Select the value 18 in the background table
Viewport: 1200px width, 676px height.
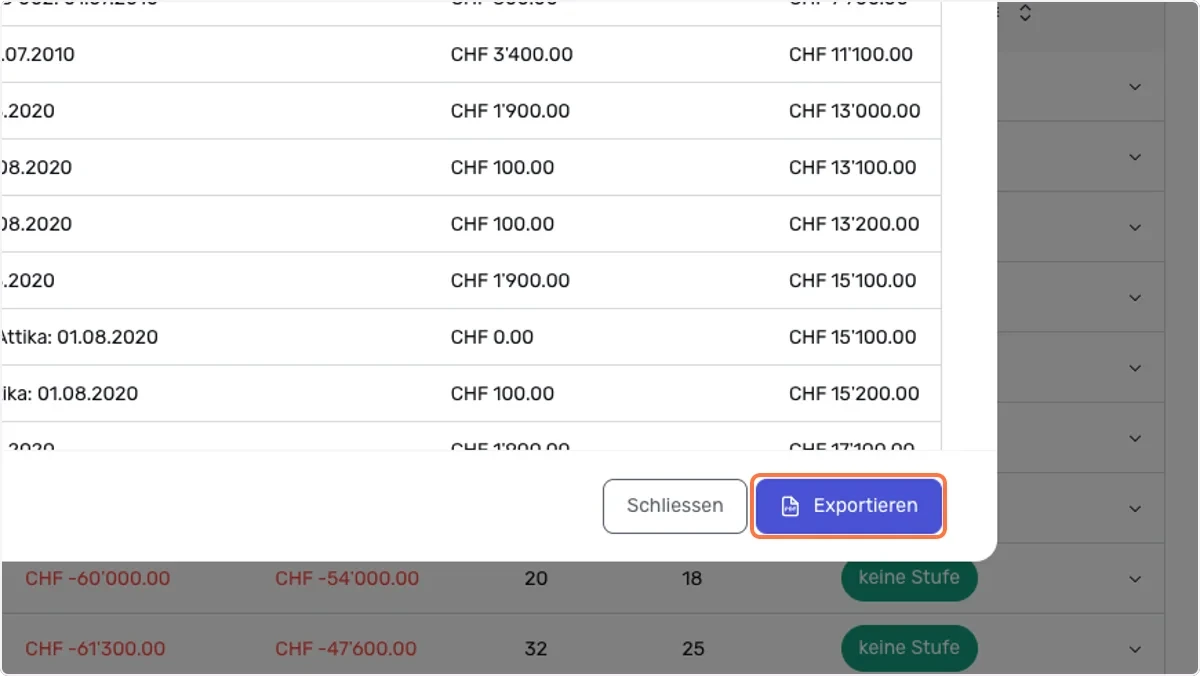click(692, 578)
